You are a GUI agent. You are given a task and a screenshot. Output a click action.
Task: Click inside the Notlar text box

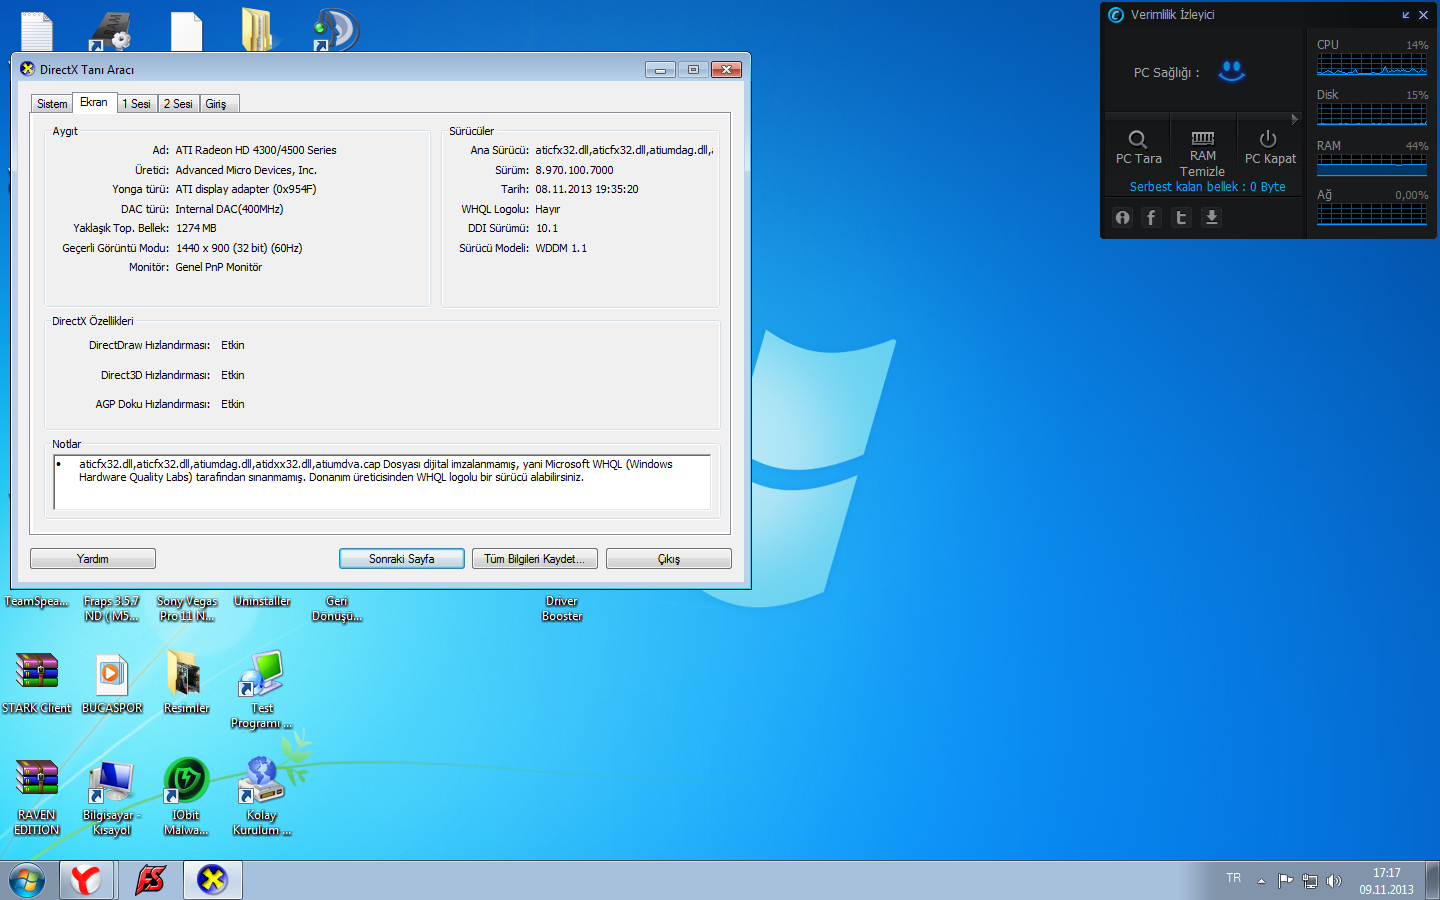coord(382,482)
